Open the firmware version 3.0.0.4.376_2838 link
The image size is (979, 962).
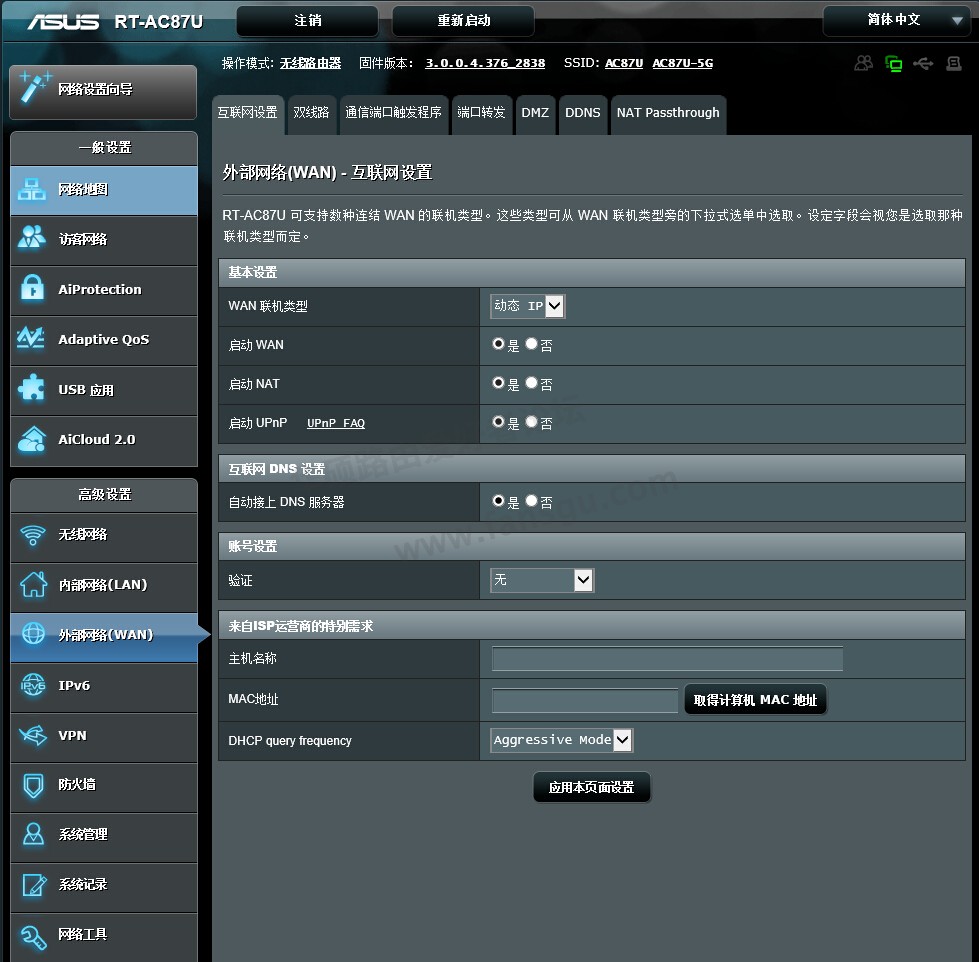pos(485,63)
